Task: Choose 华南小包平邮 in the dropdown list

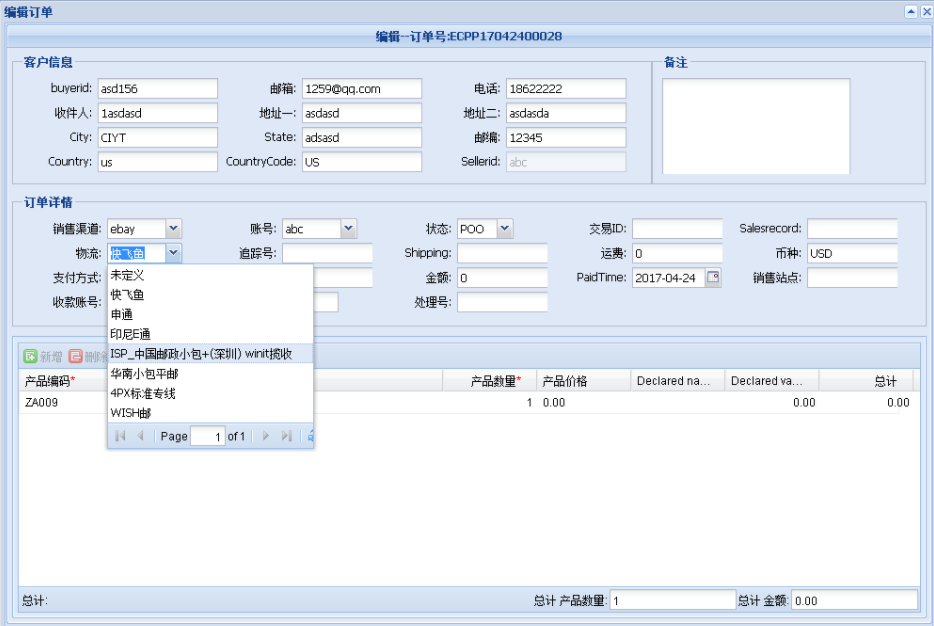Action: point(144,373)
